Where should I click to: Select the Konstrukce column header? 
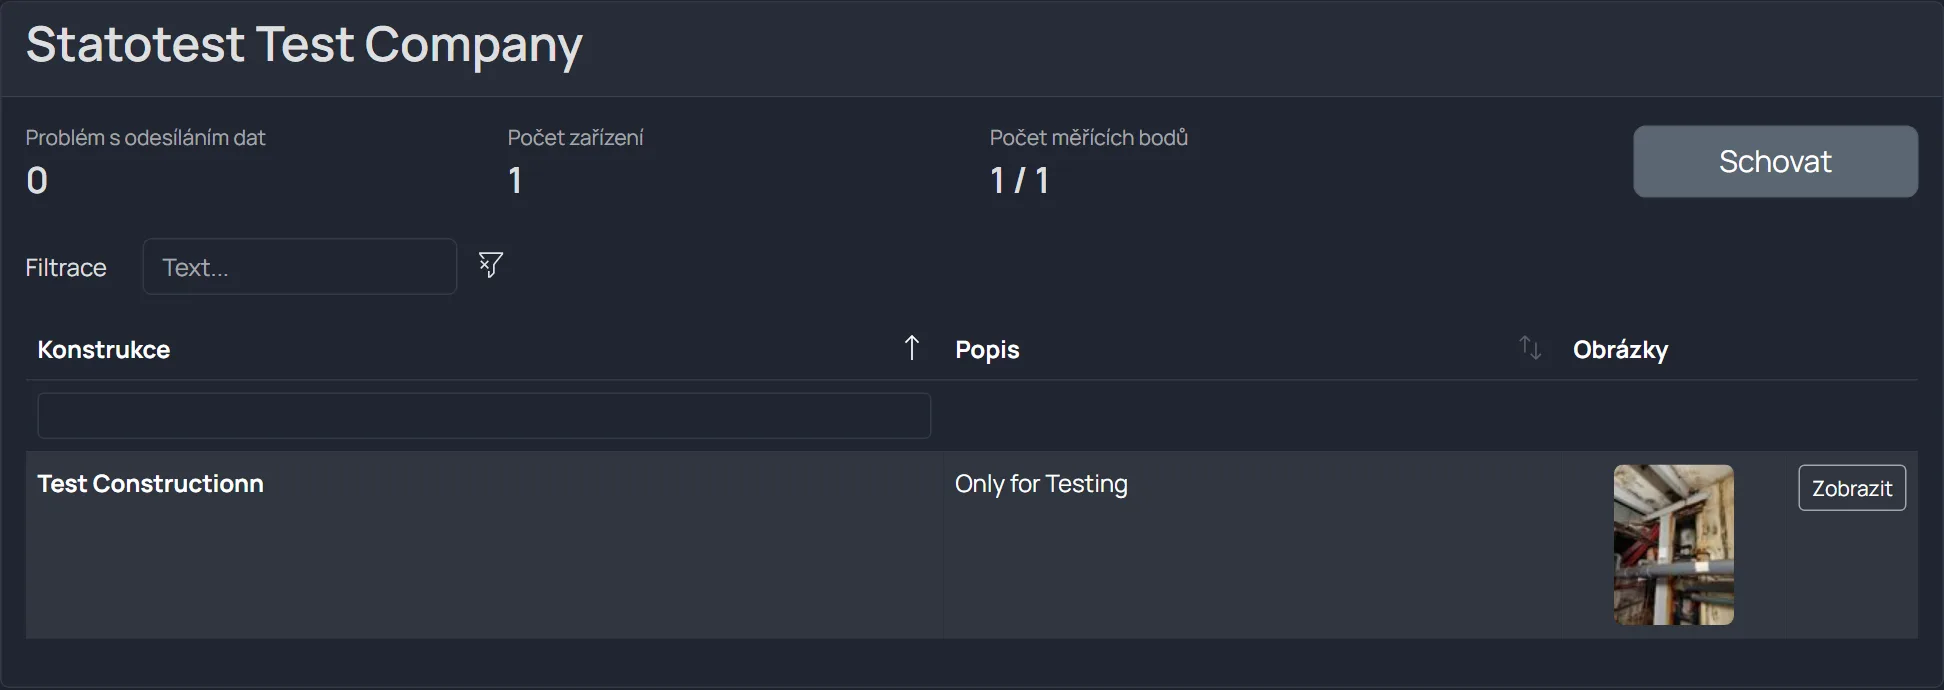[104, 350]
